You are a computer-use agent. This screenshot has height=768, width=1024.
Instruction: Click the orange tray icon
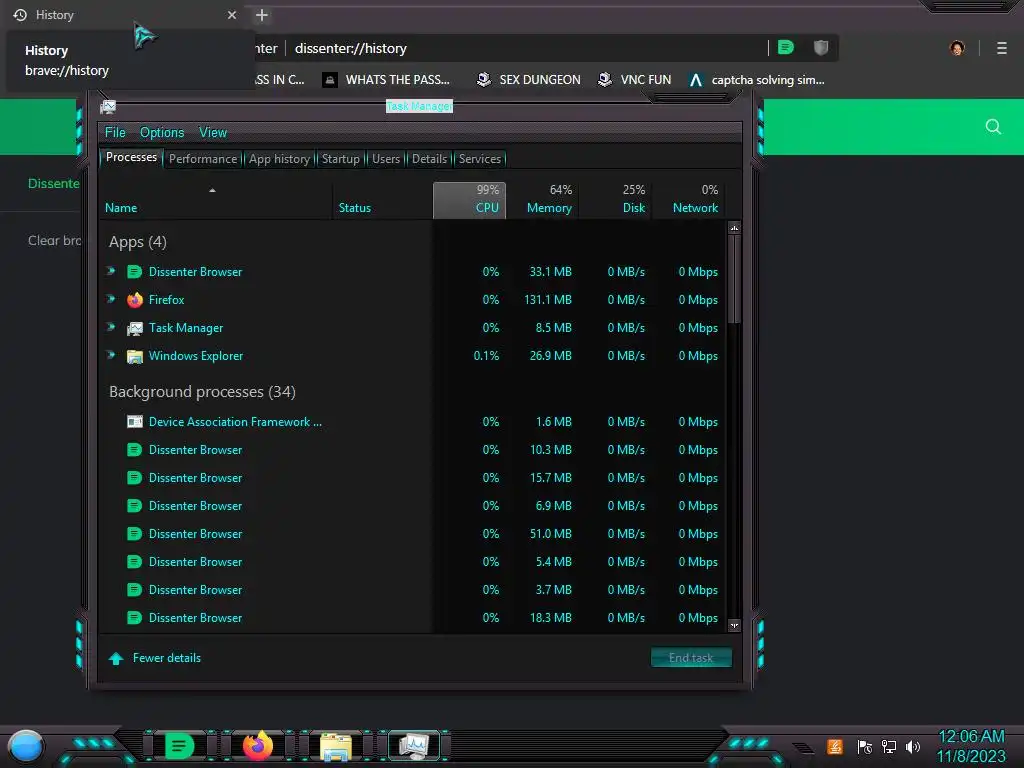point(835,746)
